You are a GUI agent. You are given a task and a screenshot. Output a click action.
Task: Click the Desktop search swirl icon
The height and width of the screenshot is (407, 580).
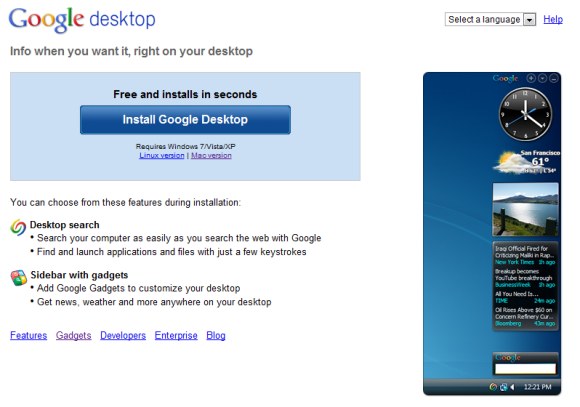(18, 227)
